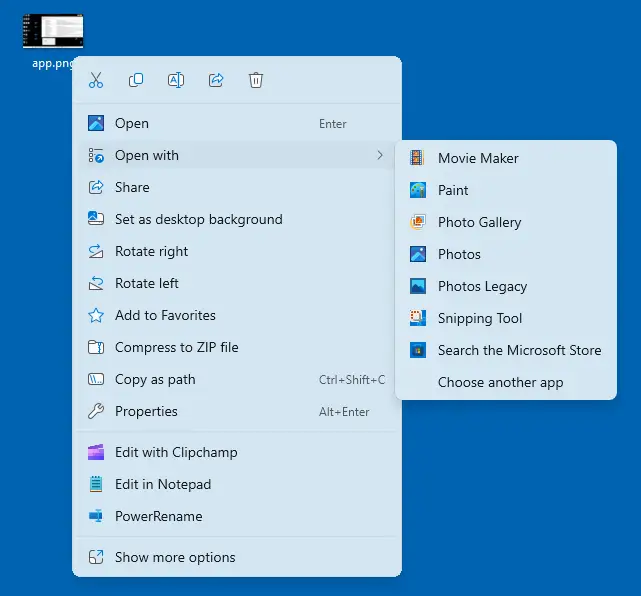Click the star icon for Favorites

click(96, 315)
